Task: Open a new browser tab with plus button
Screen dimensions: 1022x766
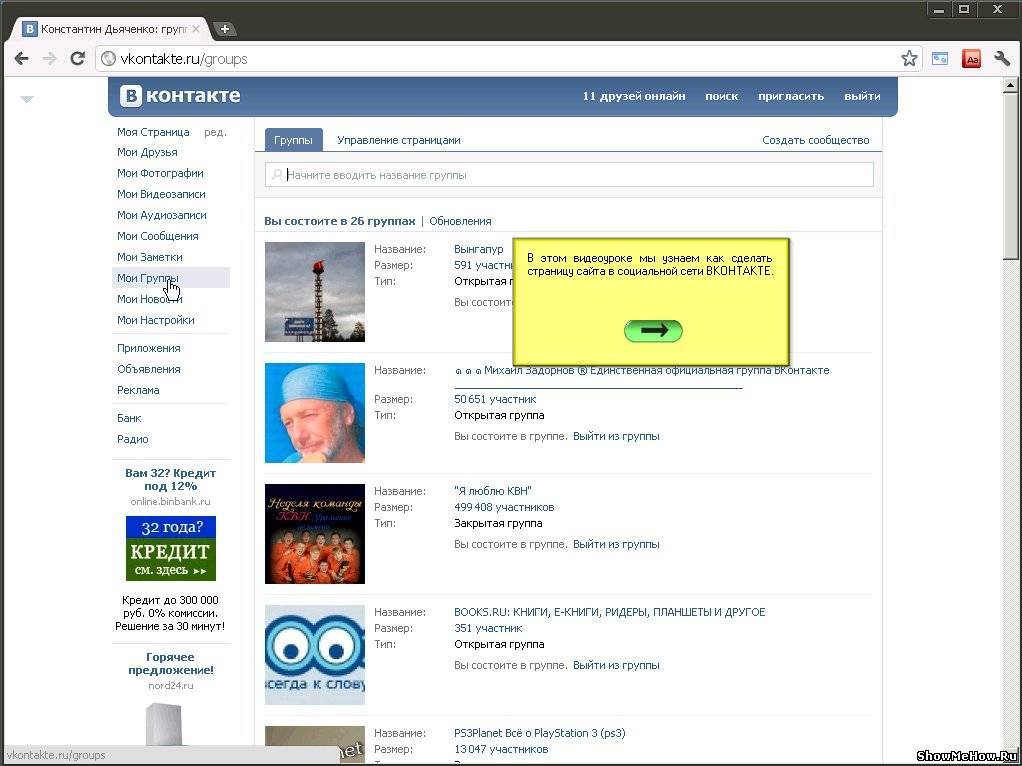Action: point(224,29)
